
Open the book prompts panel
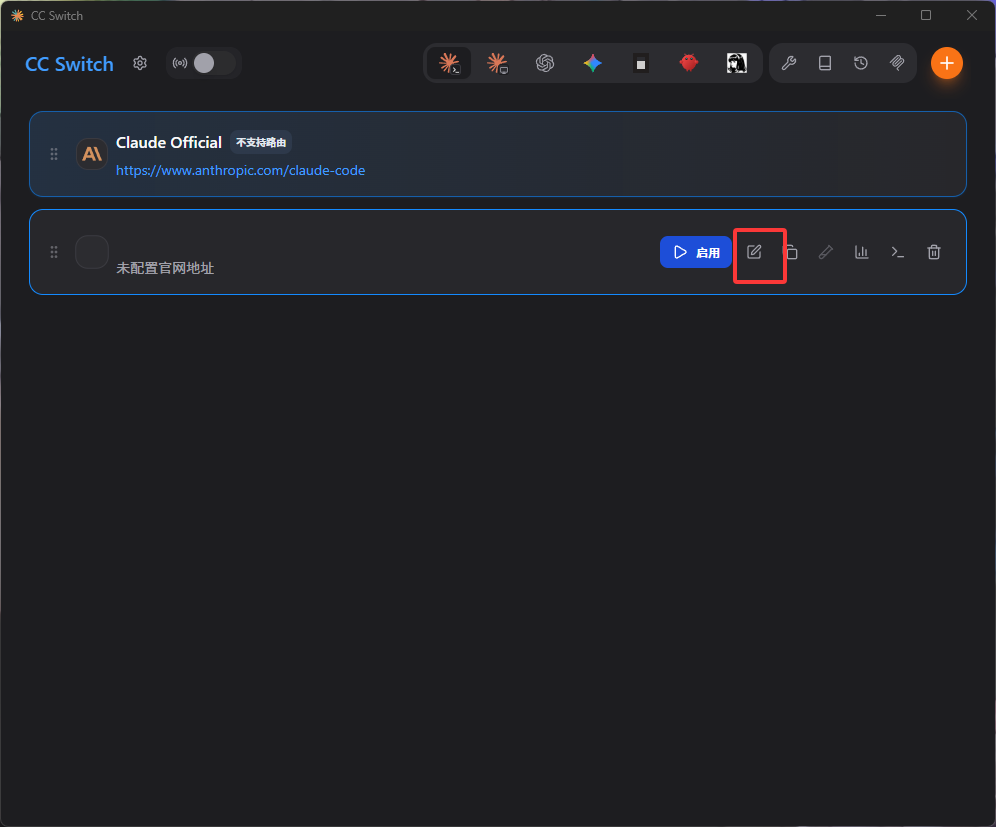(x=825, y=63)
